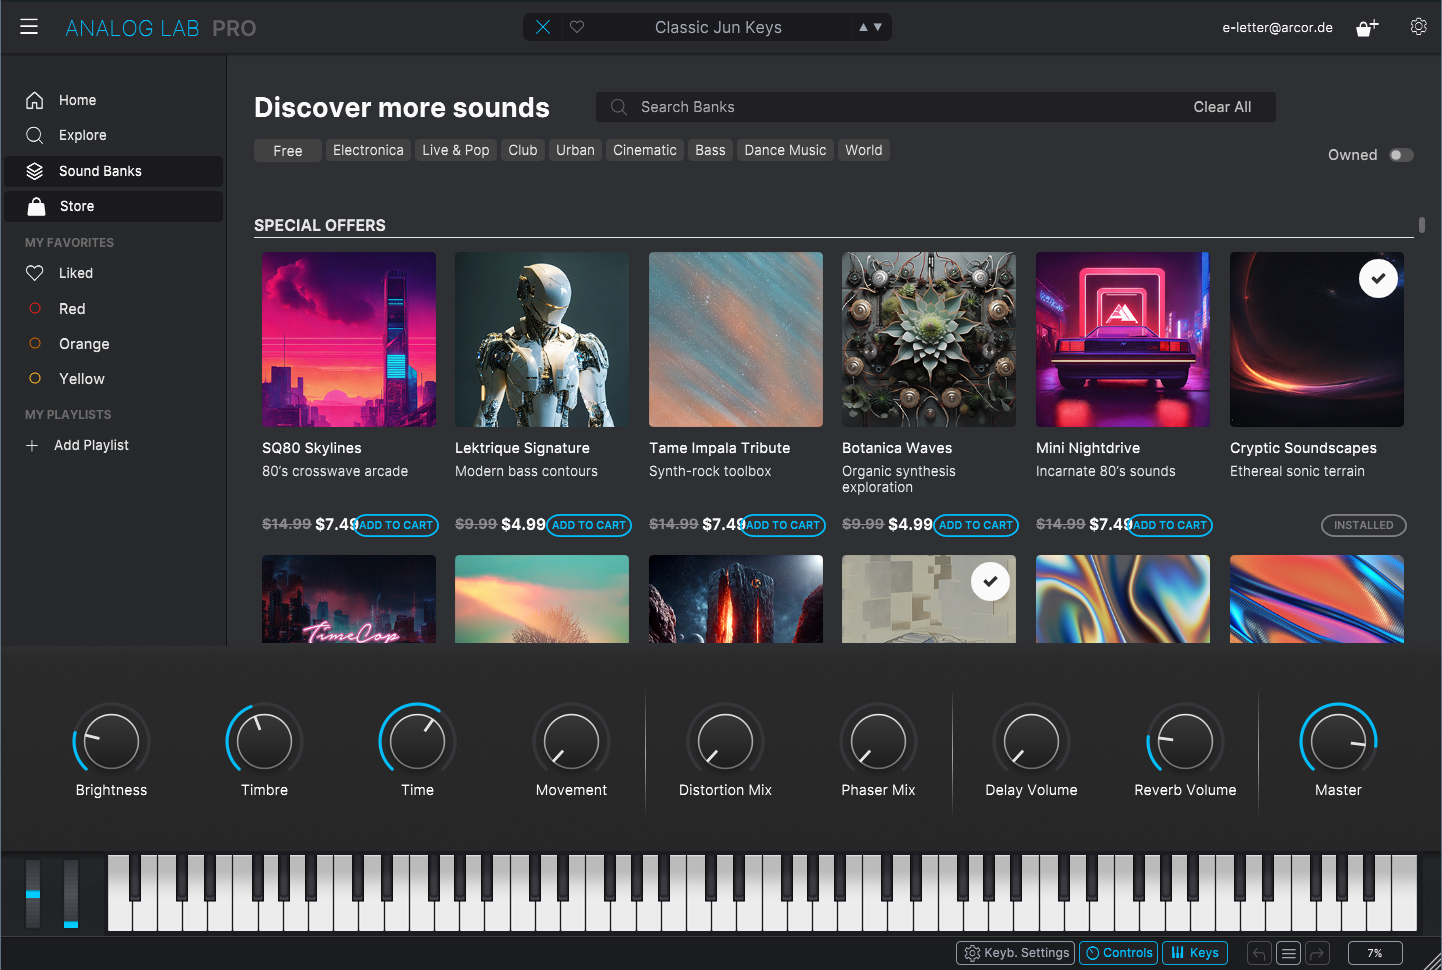Go to Home in sidebar
Viewport: 1442px width, 970px height.
click(x=113, y=100)
